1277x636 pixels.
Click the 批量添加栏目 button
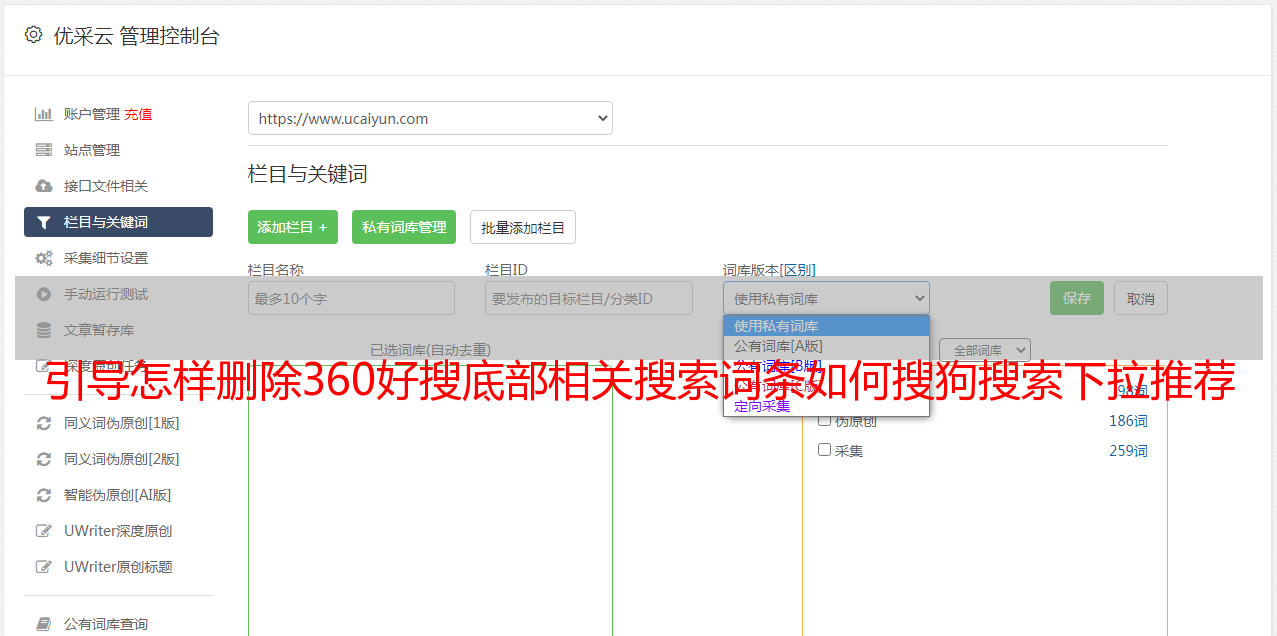523,227
